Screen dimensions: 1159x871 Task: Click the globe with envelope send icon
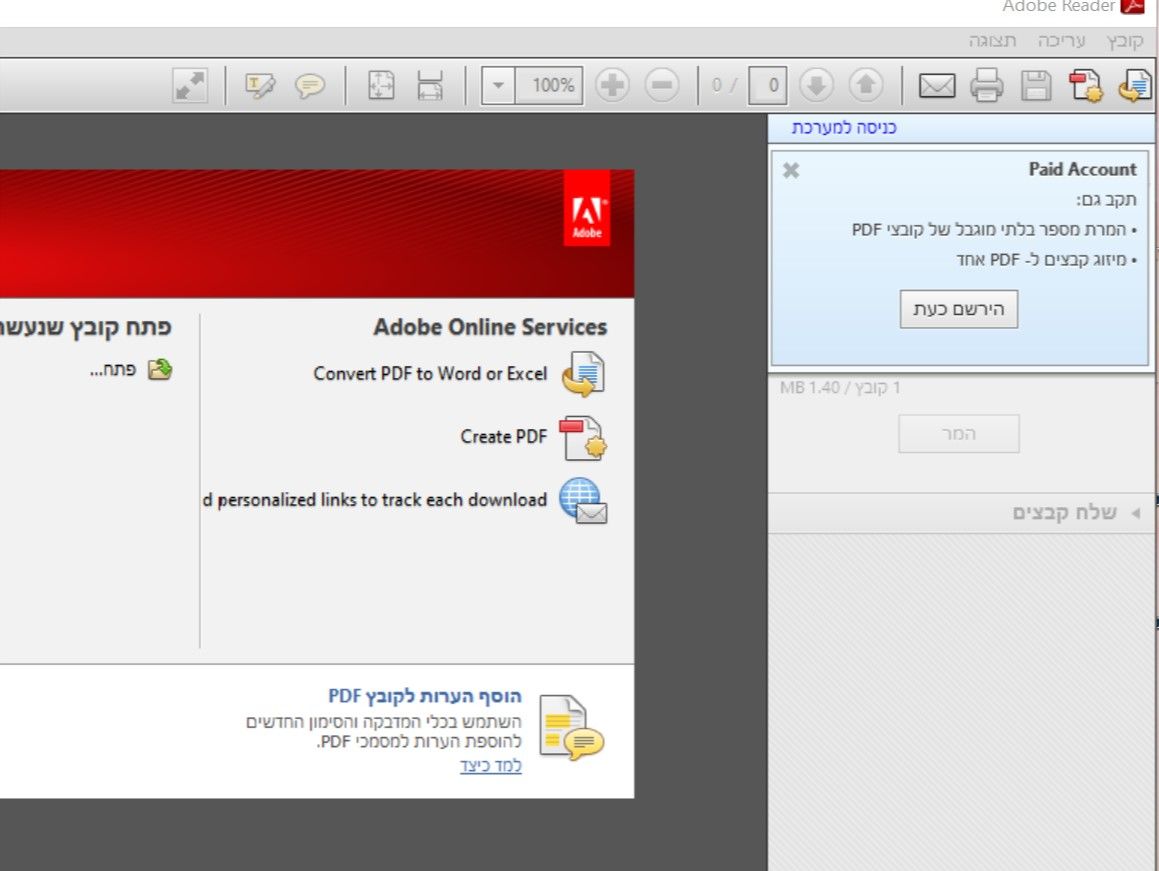click(x=583, y=501)
